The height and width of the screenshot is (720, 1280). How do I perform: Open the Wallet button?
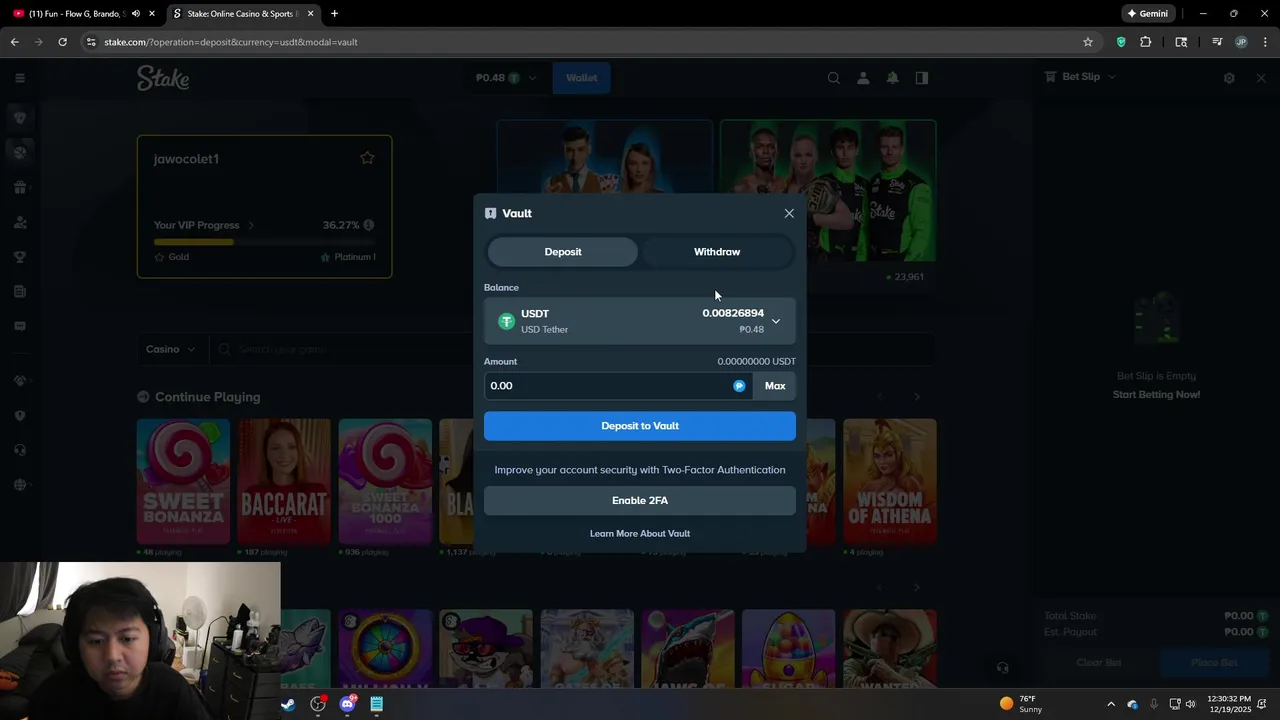pyautogui.click(x=582, y=78)
